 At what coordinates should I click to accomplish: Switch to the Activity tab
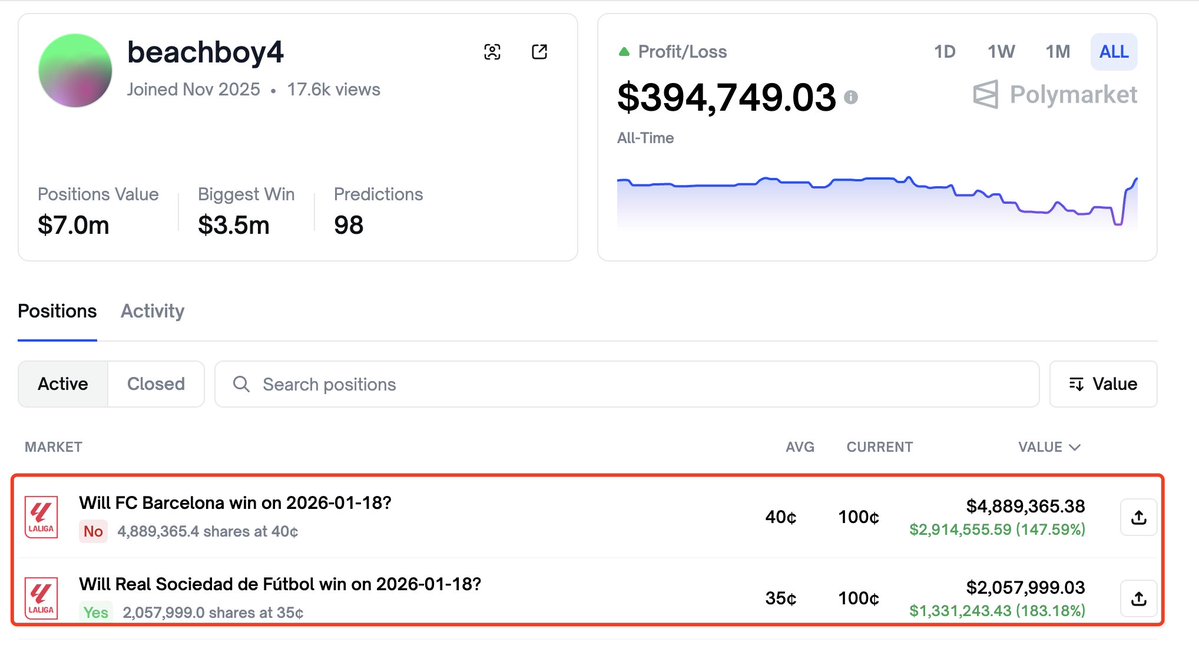(x=152, y=311)
